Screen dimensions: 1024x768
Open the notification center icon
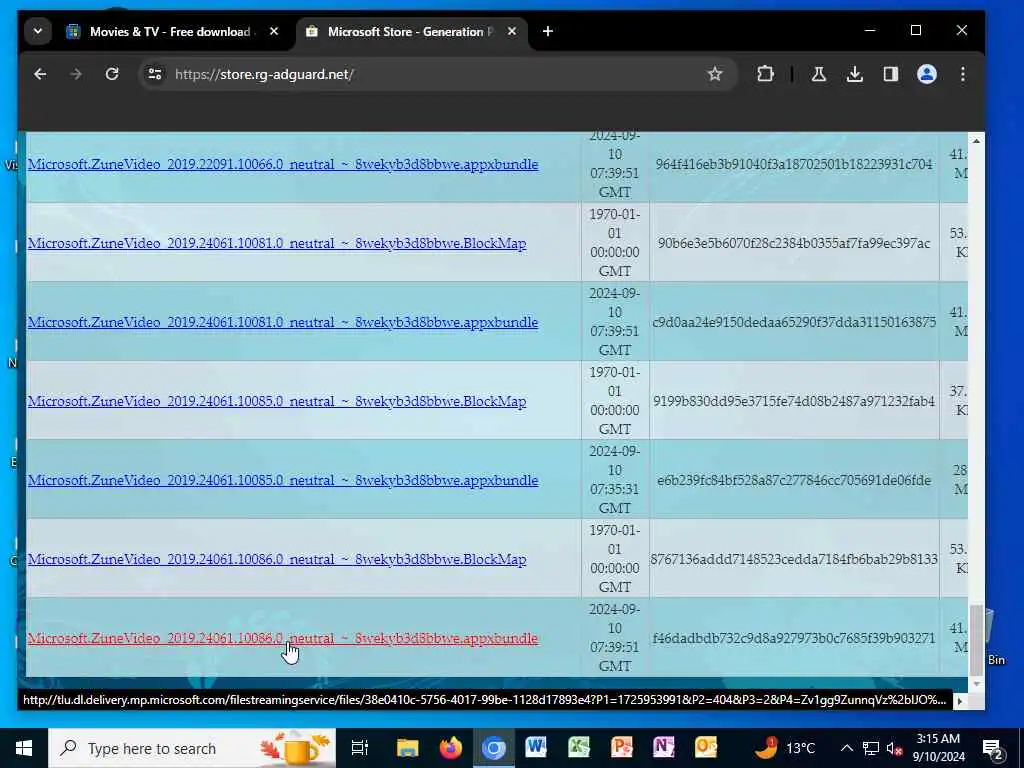pos(993,748)
